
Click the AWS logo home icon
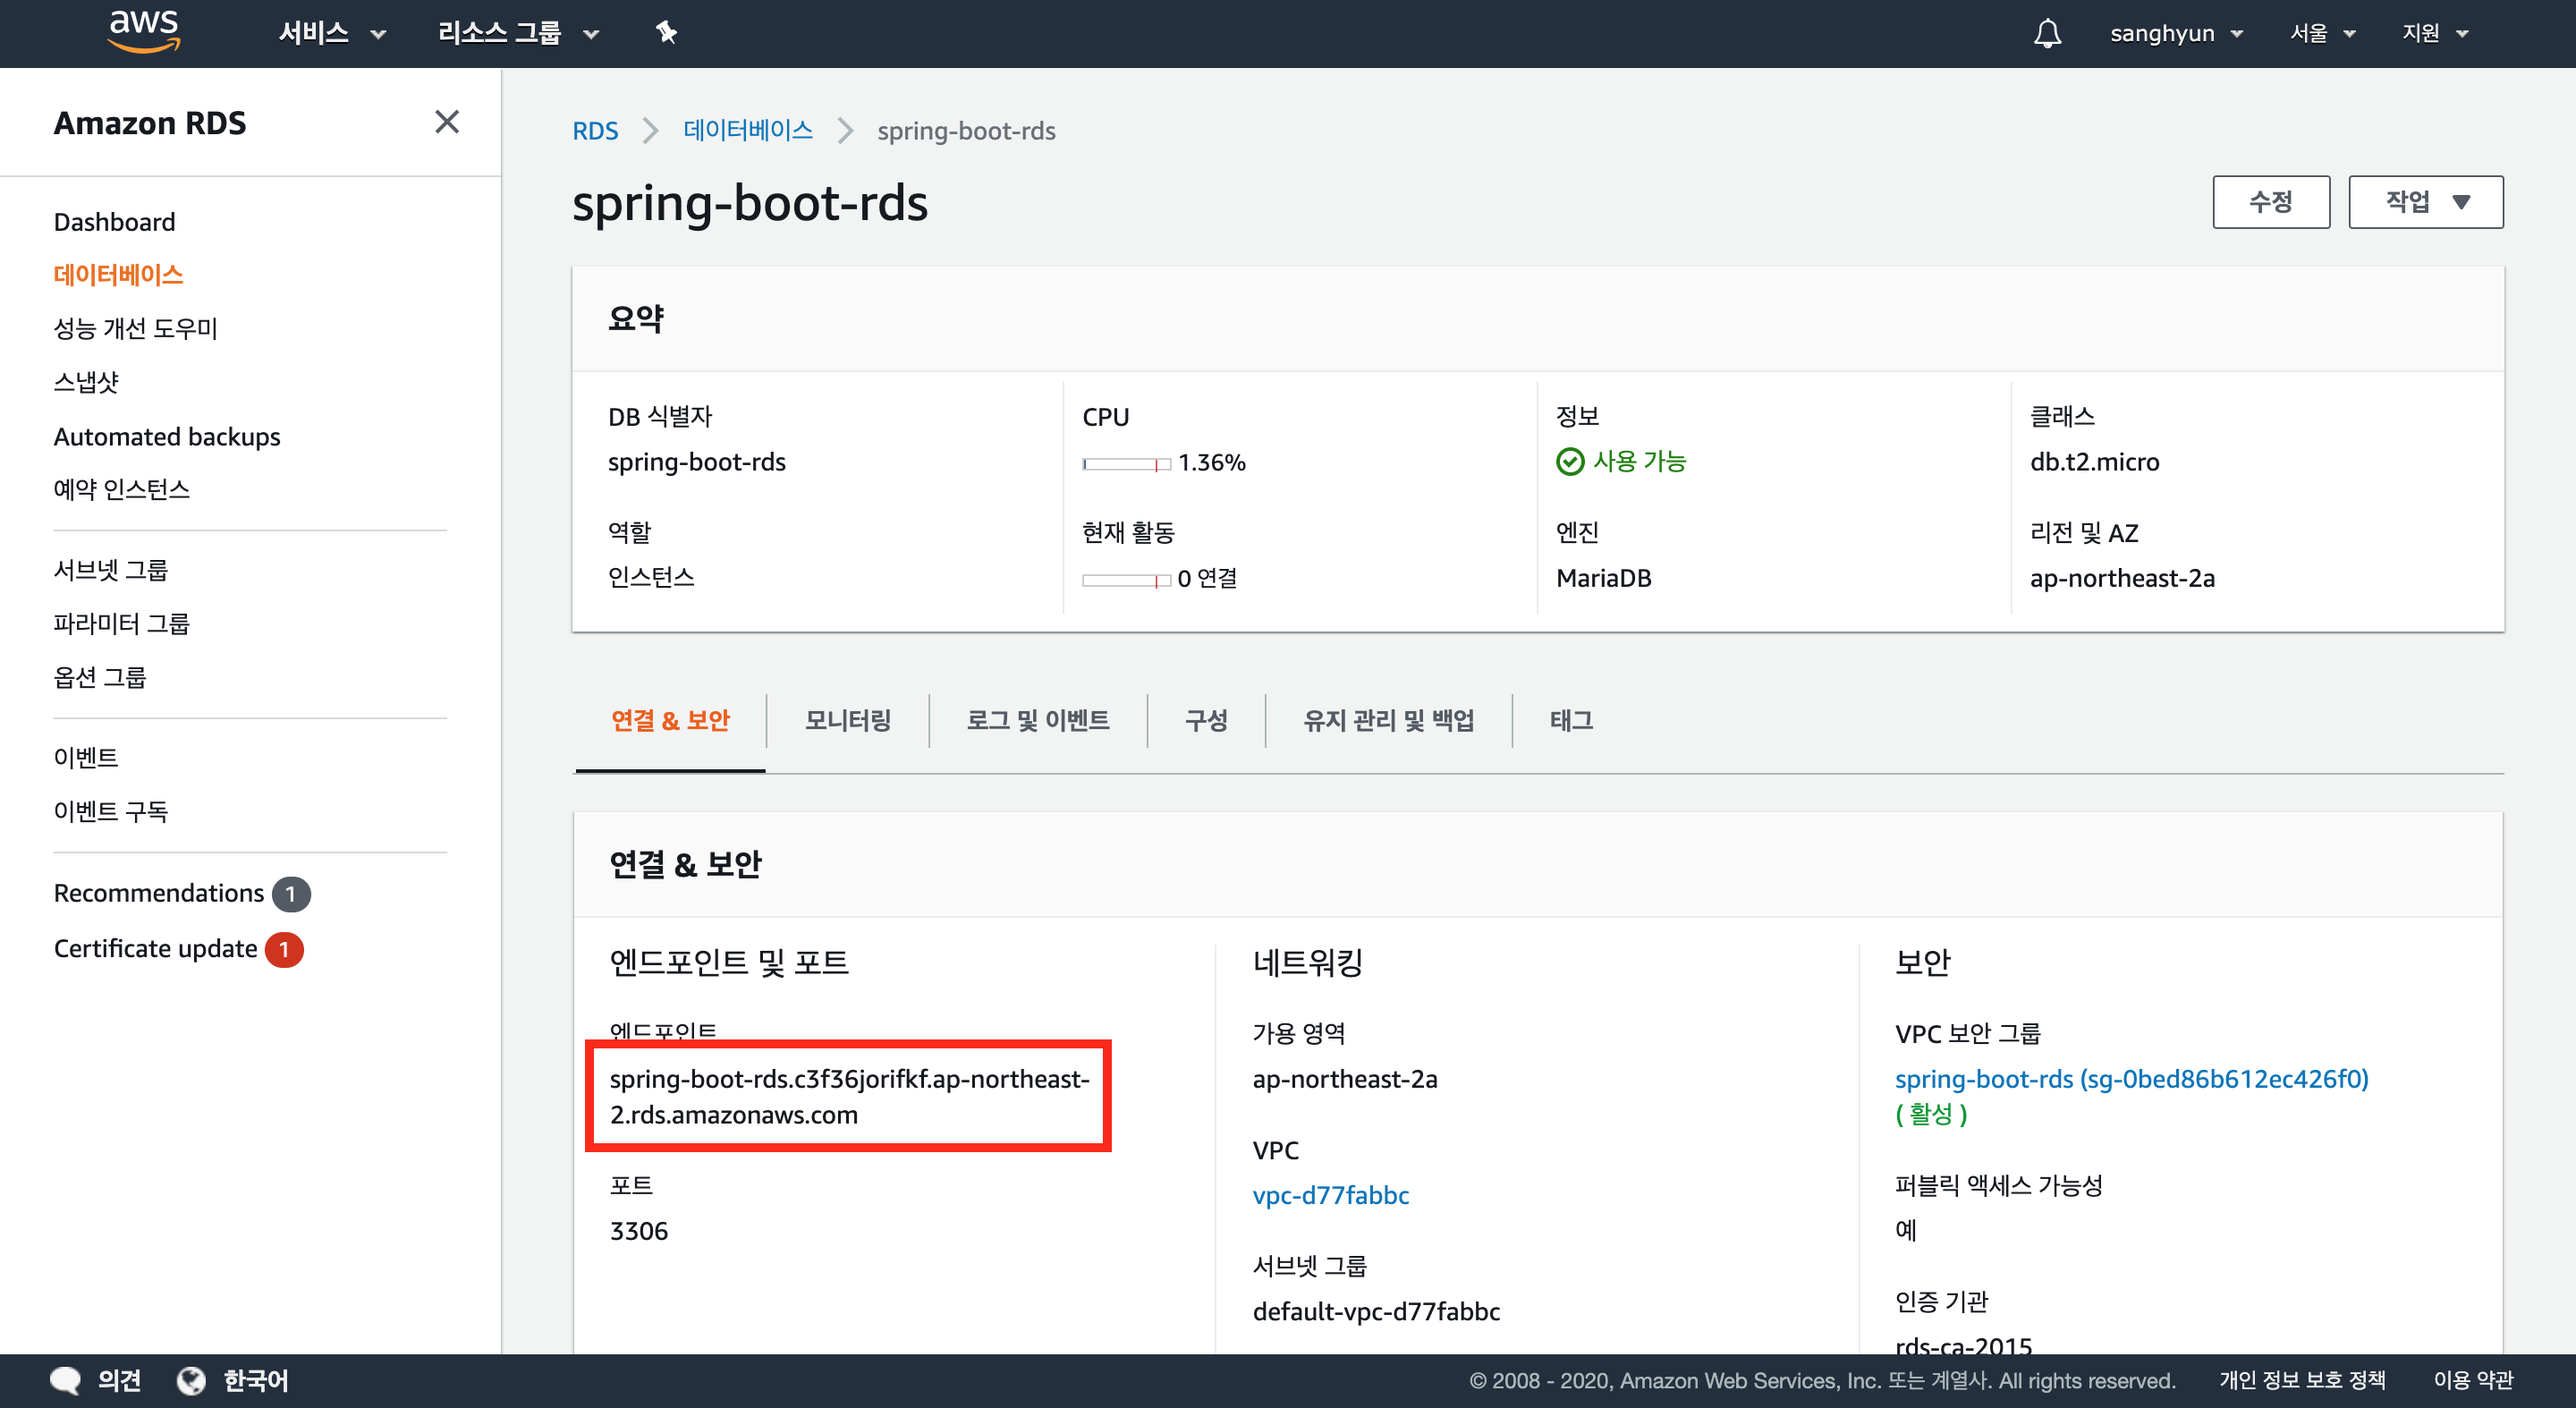coord(144,30)
